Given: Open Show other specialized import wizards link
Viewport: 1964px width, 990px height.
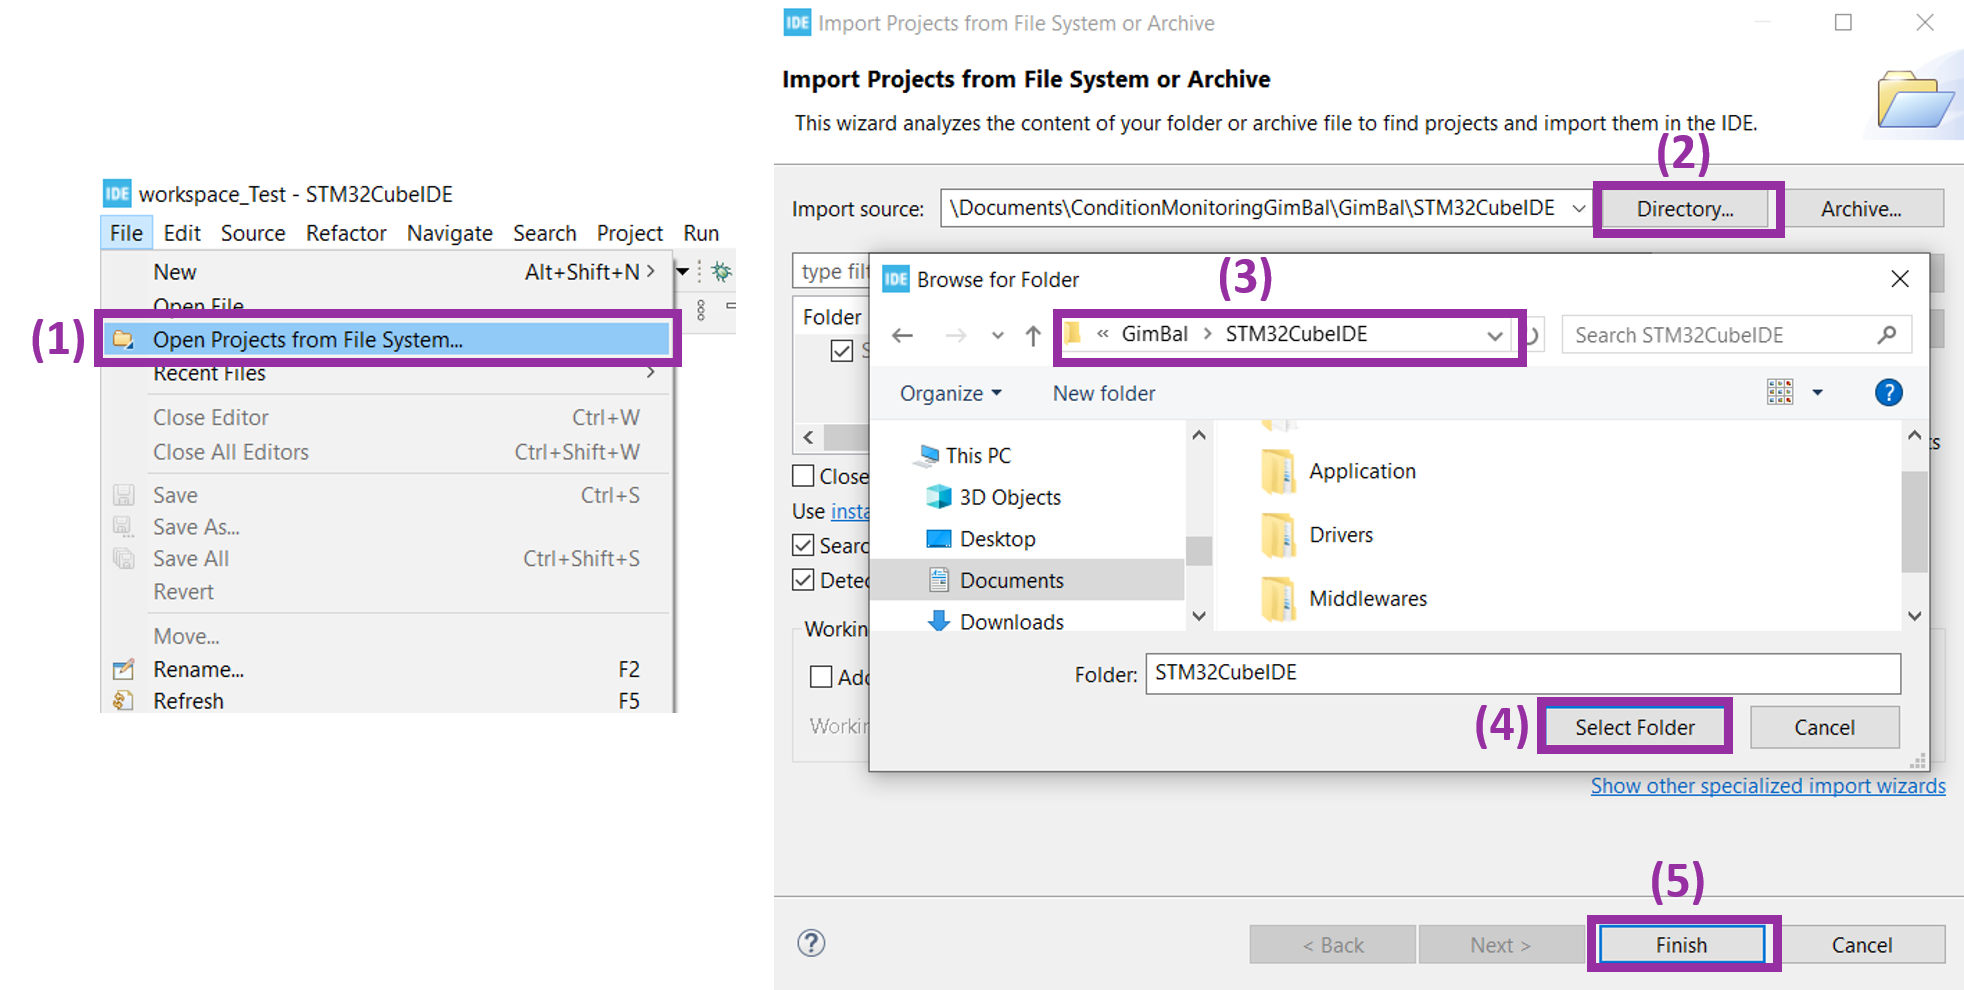Looking at the screenshot, I should pyautogui.click(x=1768, y=786).
